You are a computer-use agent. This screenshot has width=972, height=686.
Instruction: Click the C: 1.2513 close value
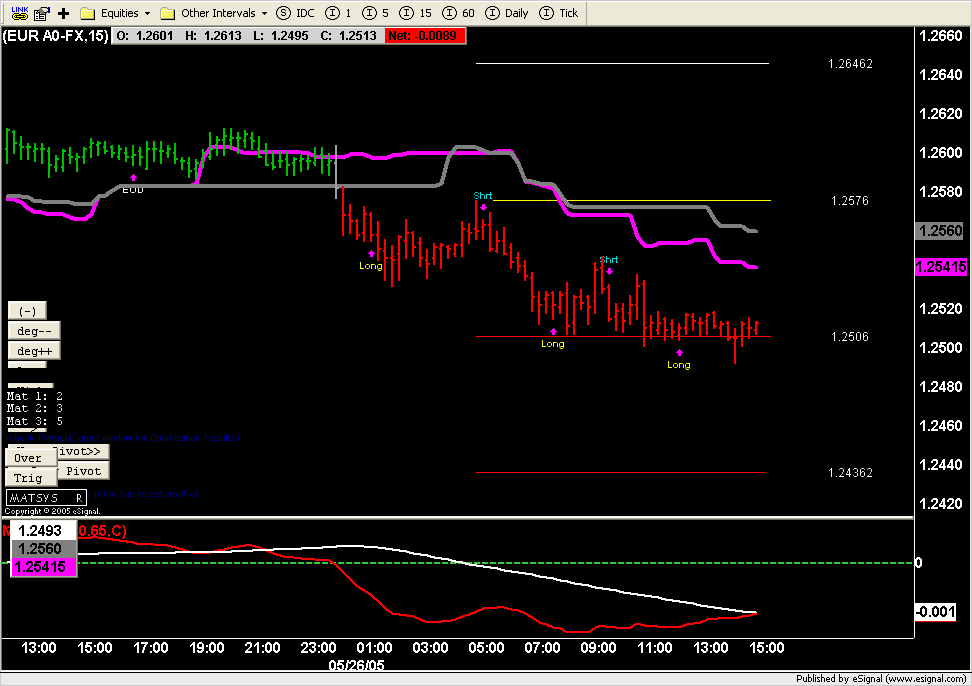348,36
